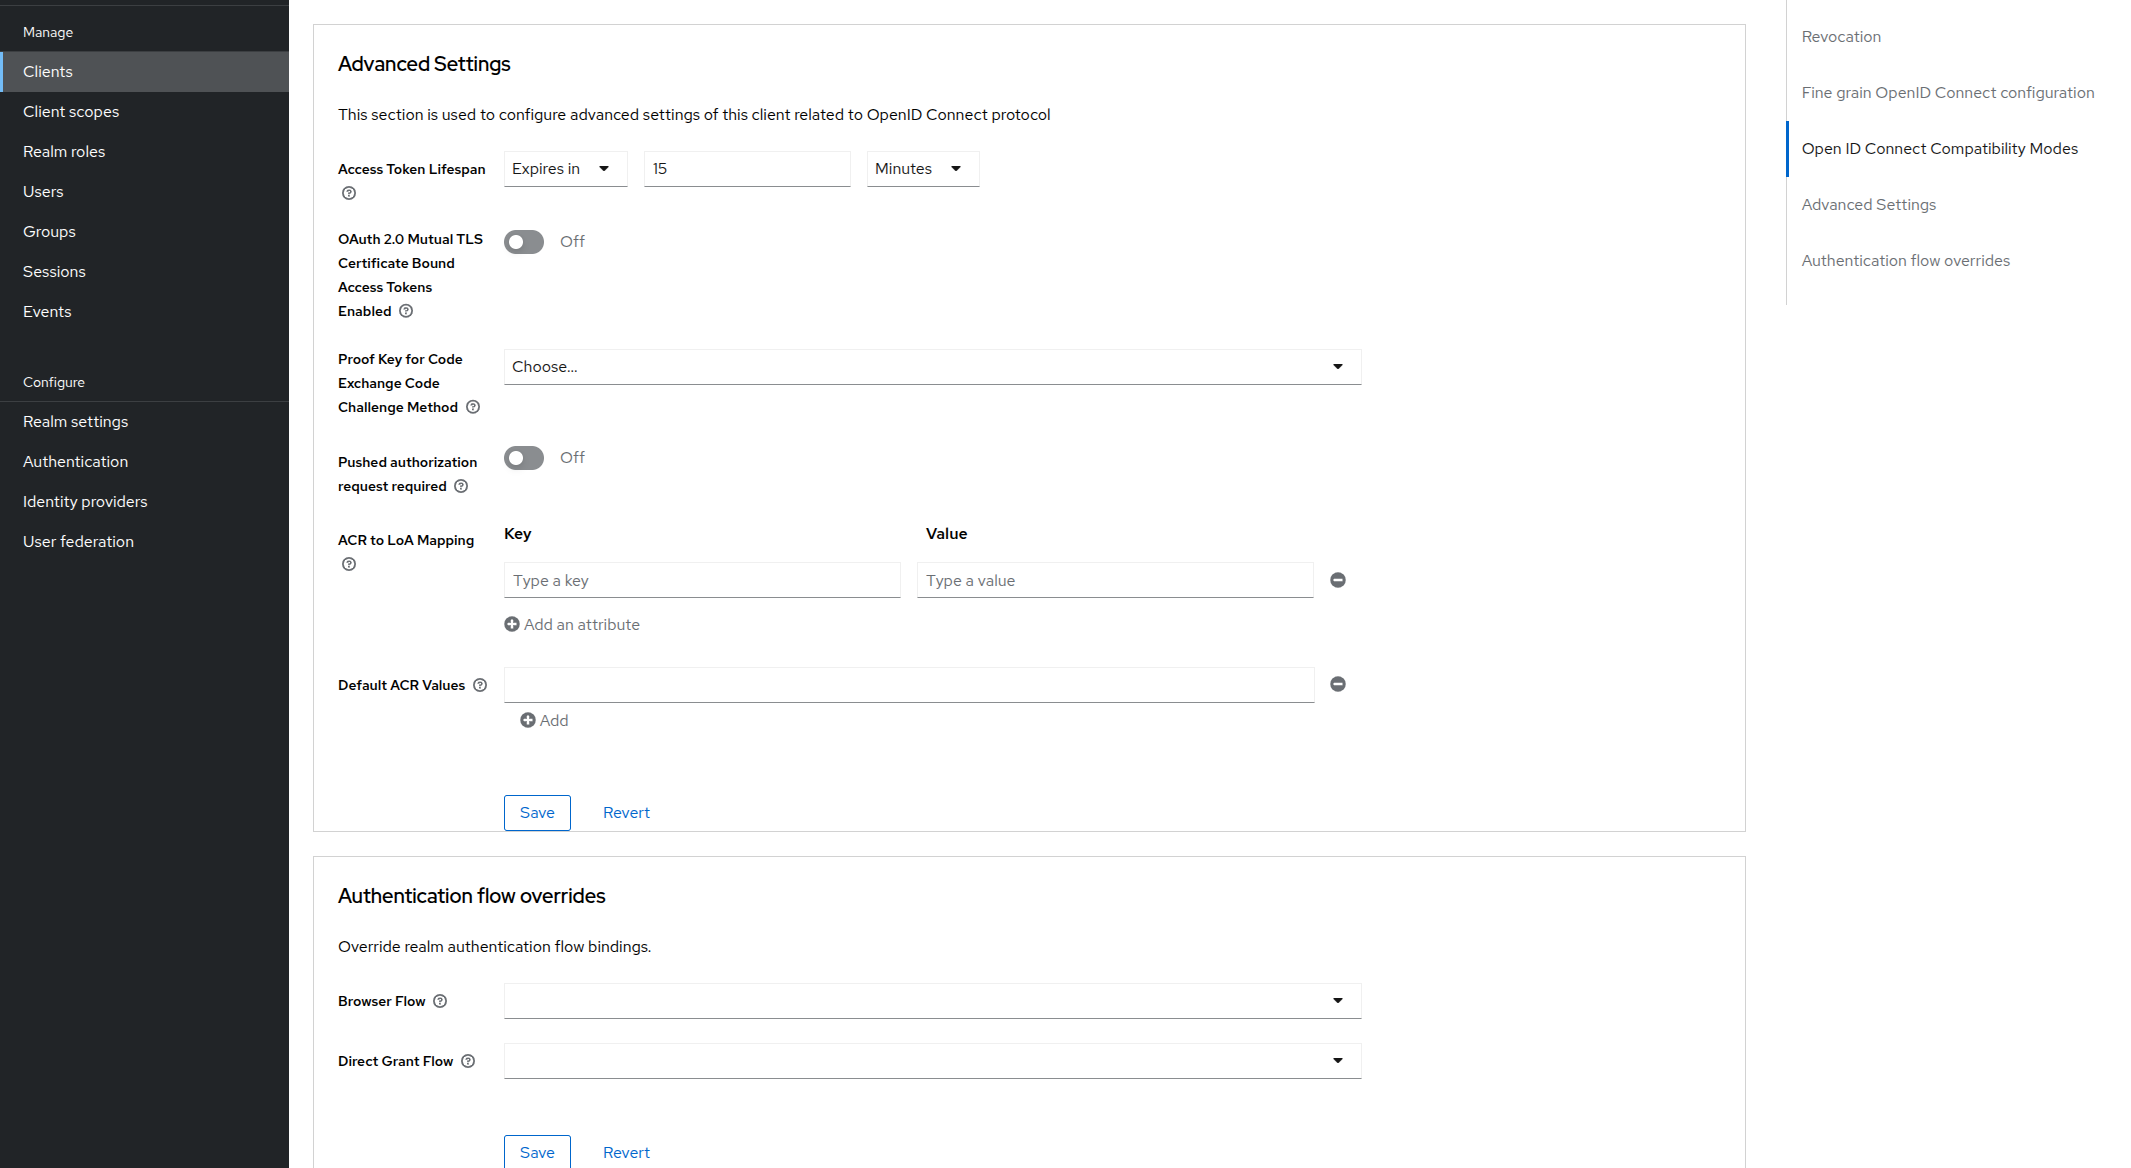Click the help icon next to Default ACR Values
This screenshot has height=1168, width=2131.
point(480,685)
